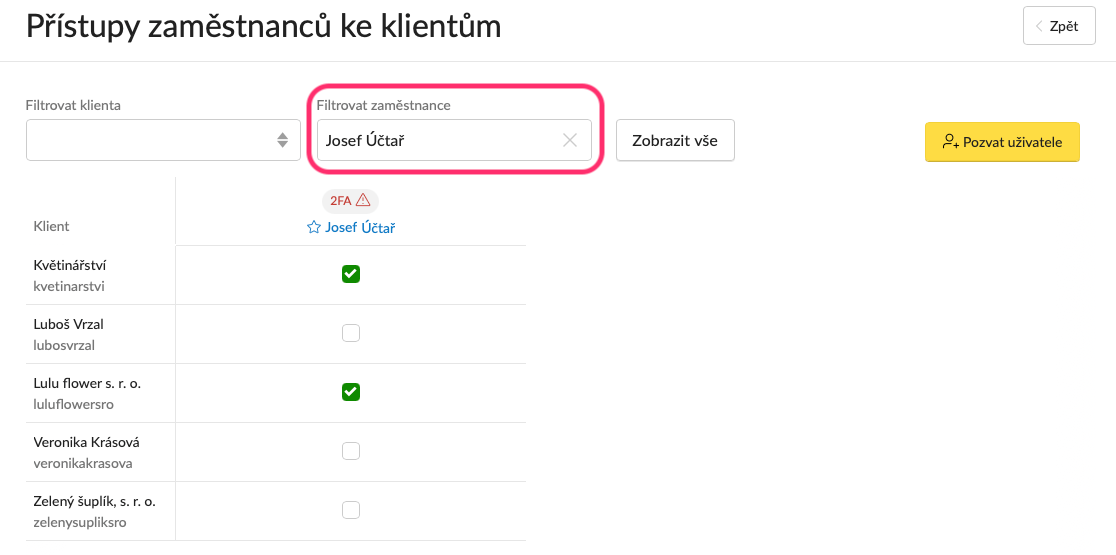Open the Filtrovat klienta dropdown arrows
This screenshot has height=555, width=1116.
(x=283, y=140)
